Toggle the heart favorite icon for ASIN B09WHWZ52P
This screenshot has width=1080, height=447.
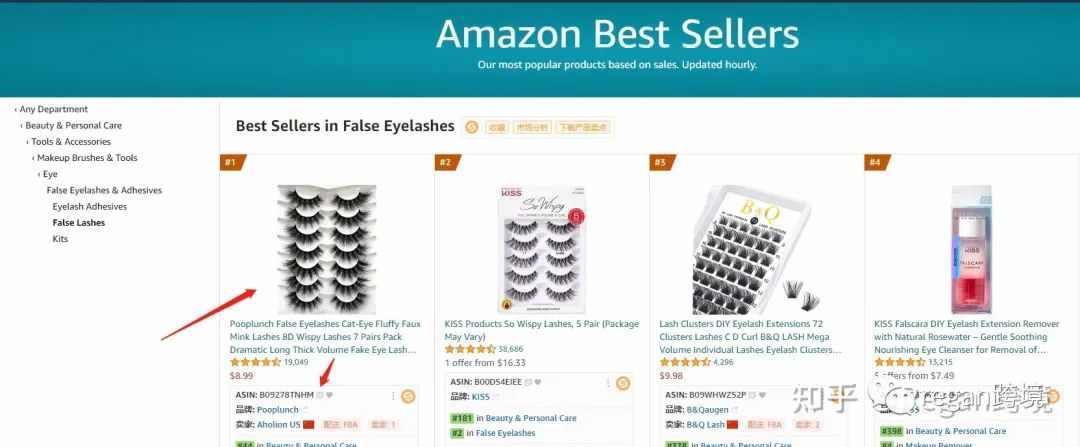point(761,395)
